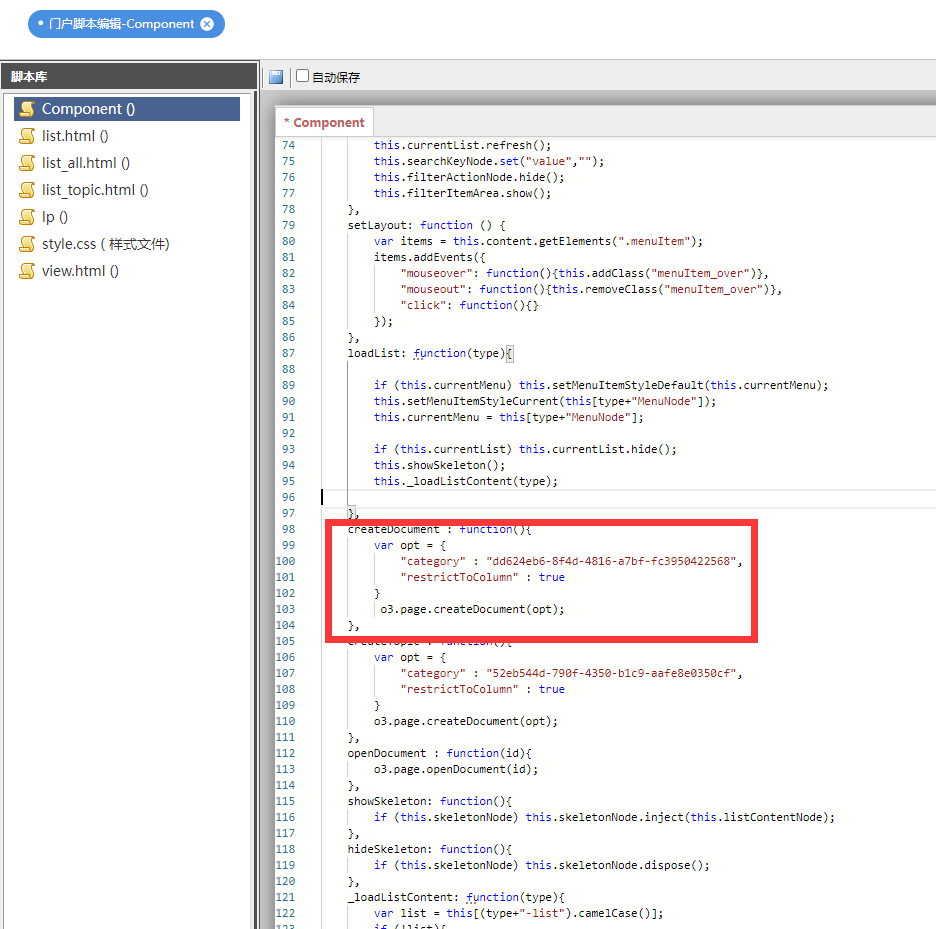
Task: Click the setLayout function declaration line
Action: pos(426,225)
